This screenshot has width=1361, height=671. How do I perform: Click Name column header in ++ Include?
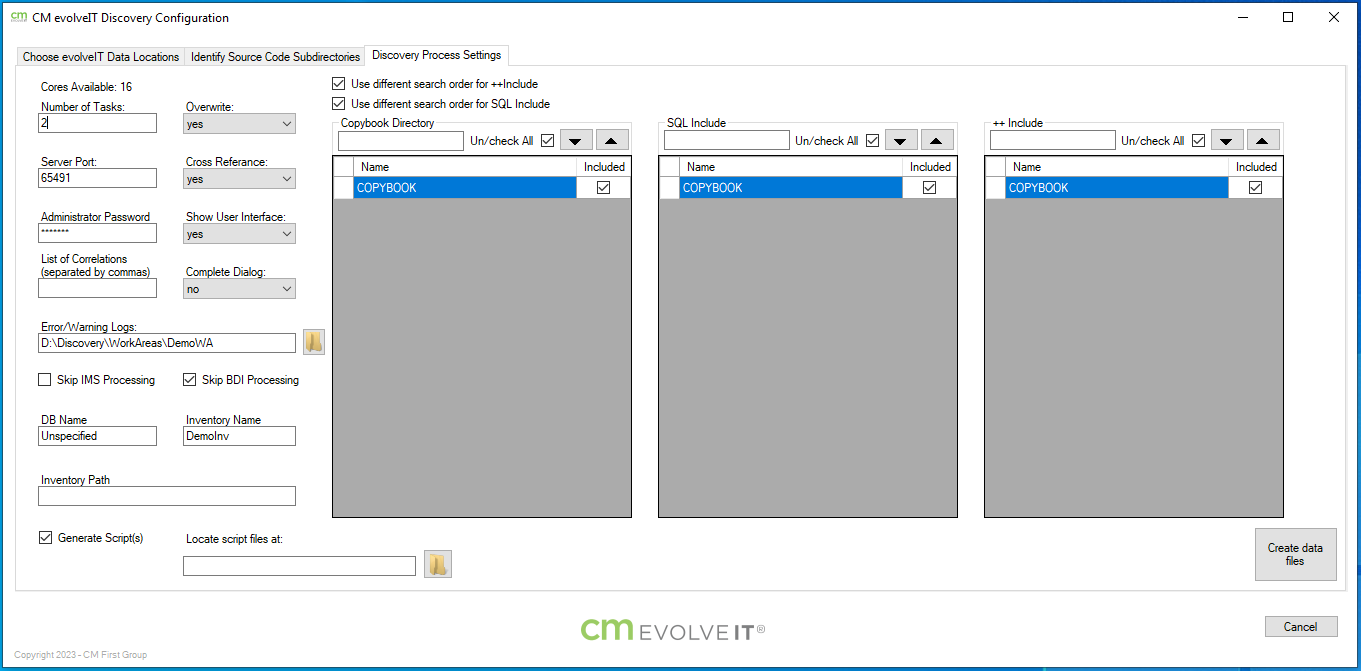[x=1117, y=167]
